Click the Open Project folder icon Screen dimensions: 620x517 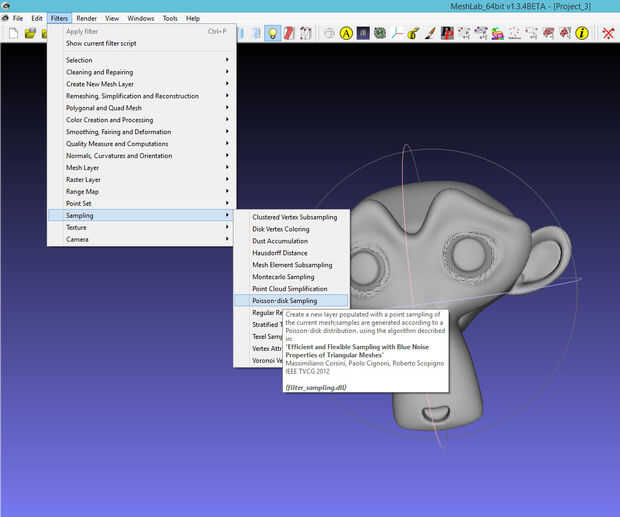31,33
